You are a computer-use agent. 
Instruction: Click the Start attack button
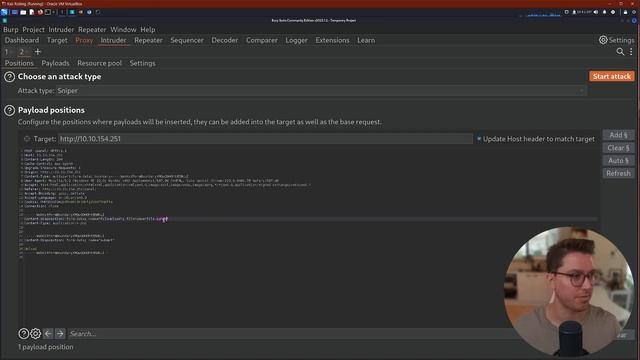[x=611, y=76]
